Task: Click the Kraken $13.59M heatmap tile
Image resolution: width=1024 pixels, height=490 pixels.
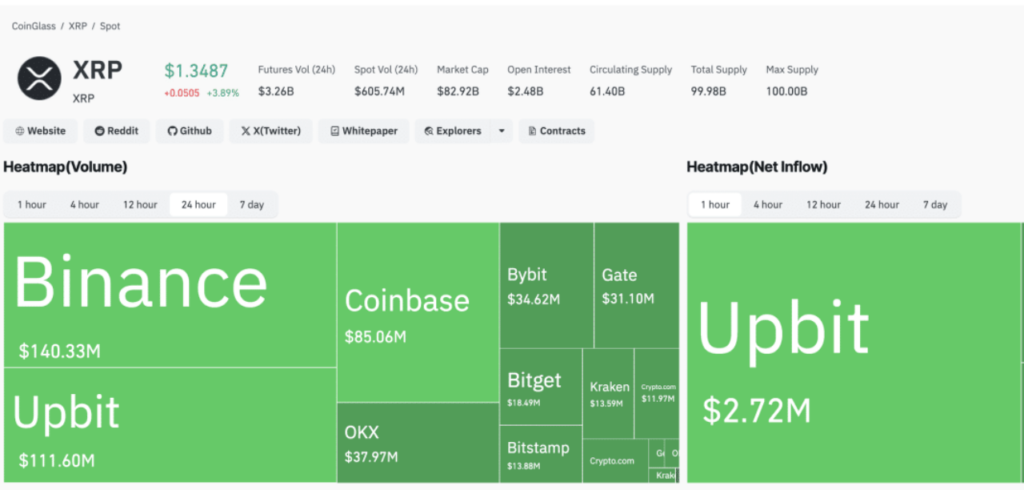Action: tap(608, 393)
